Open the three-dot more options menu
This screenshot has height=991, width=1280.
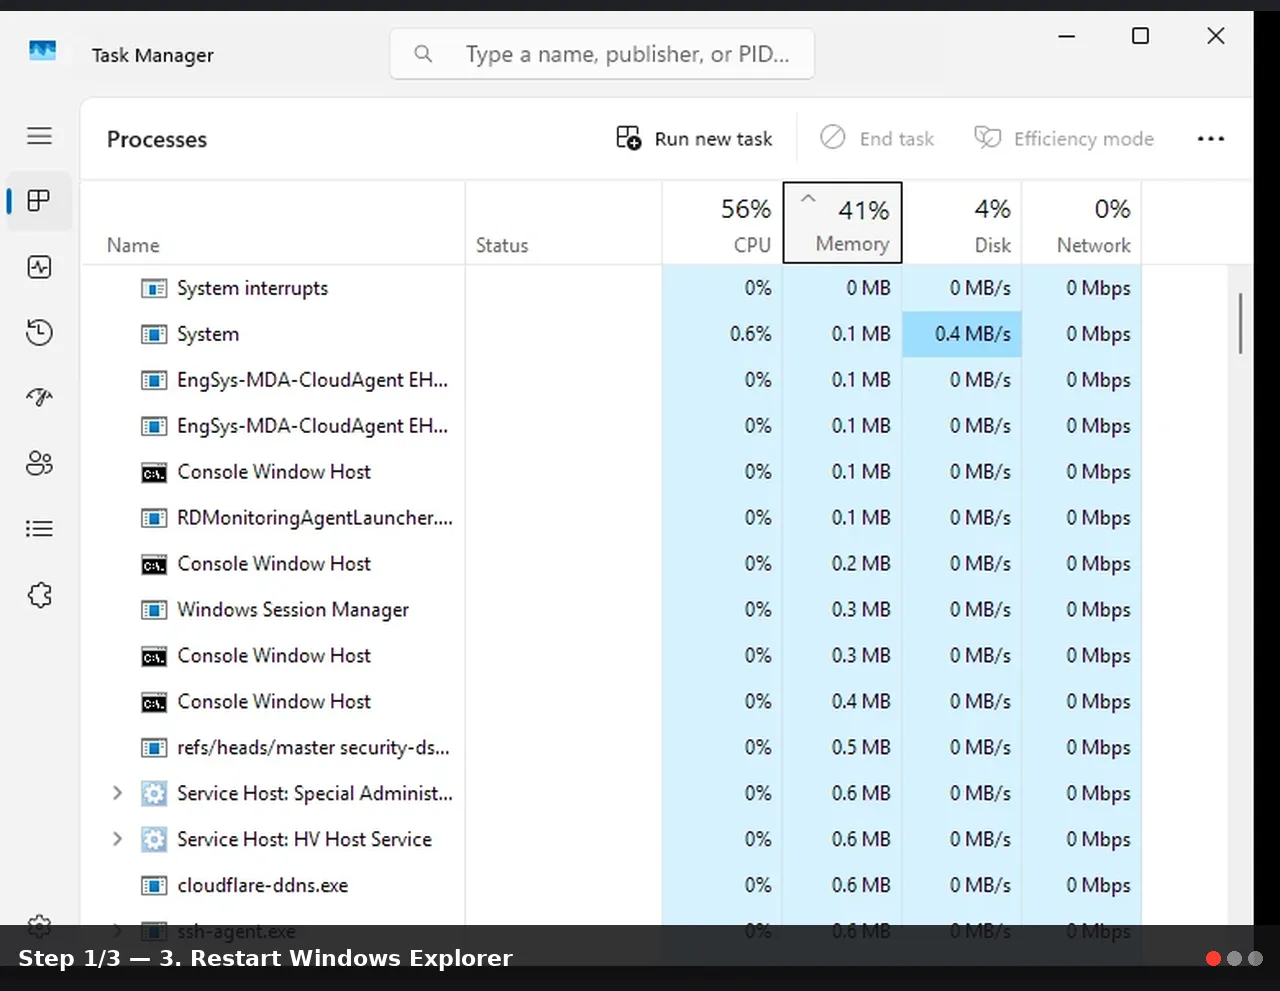[x=1211, y=139]
